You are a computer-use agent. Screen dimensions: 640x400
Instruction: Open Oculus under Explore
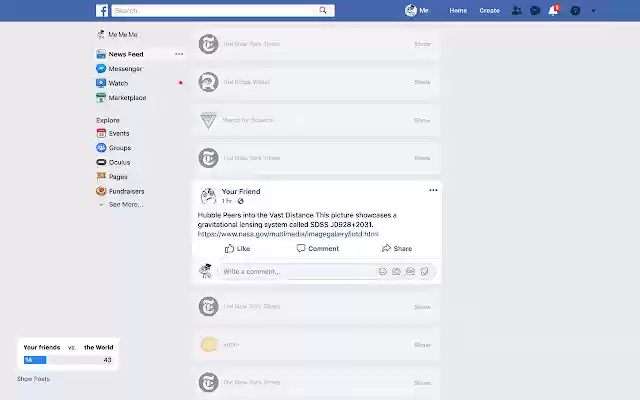point(119,162)
